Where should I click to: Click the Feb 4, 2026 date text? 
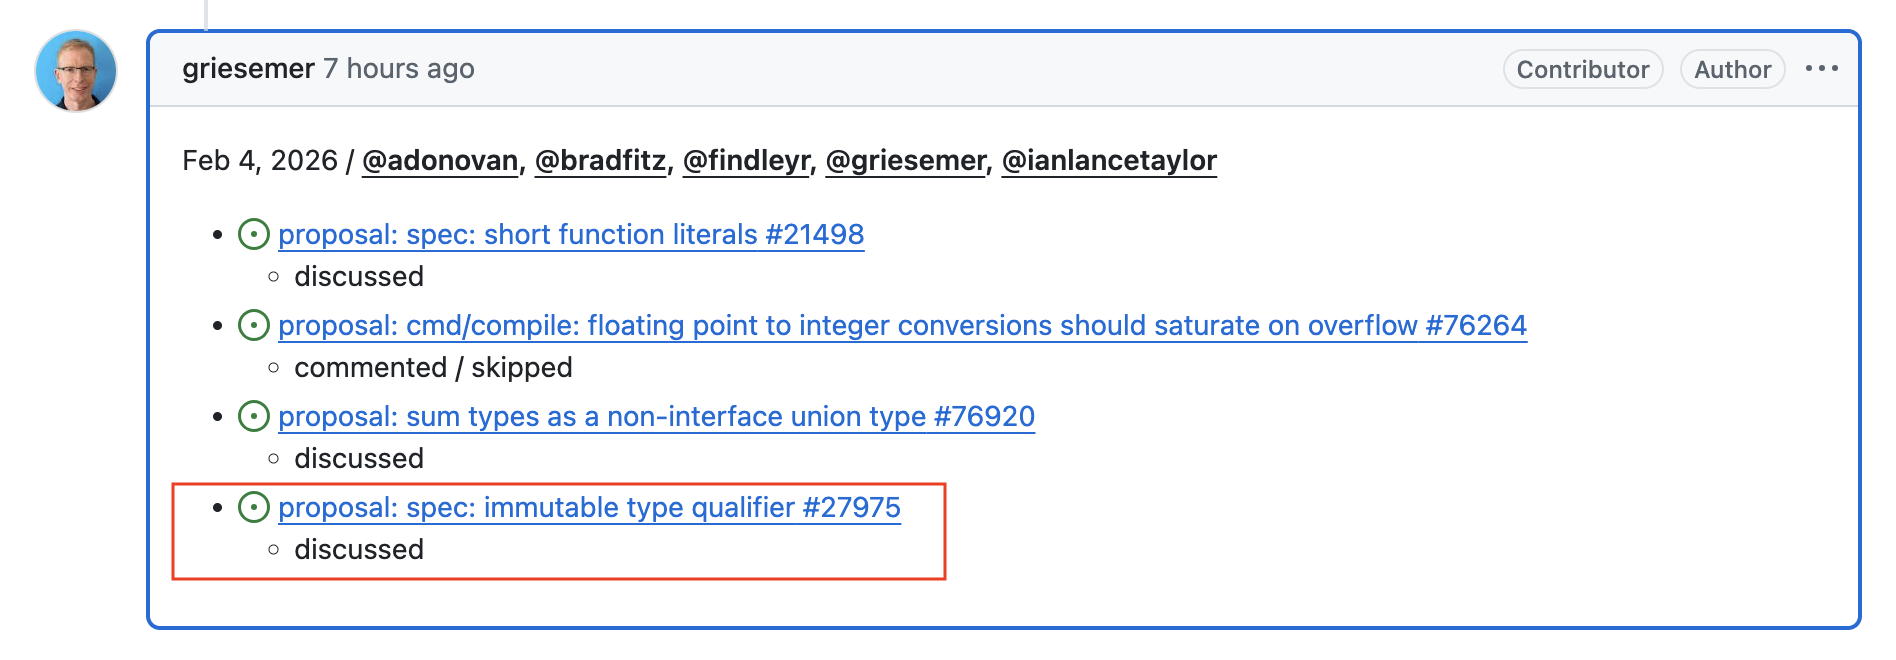pyautogui.click(x=260, y=161)
